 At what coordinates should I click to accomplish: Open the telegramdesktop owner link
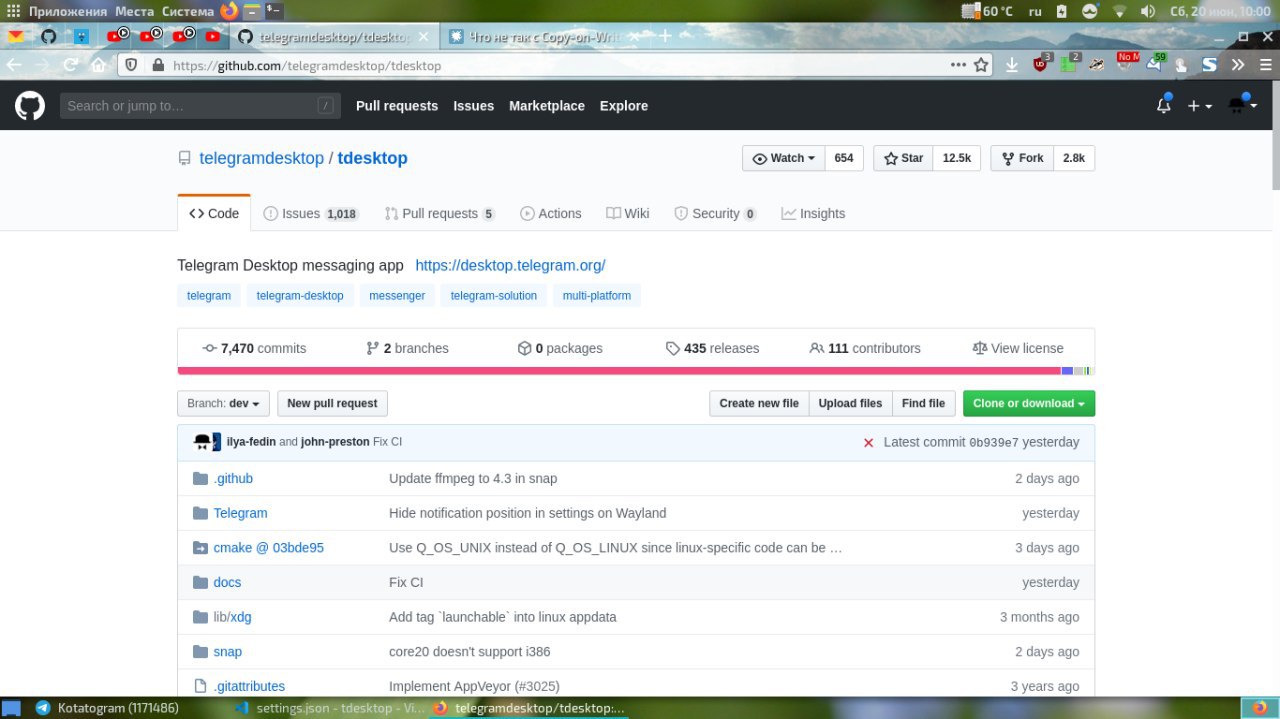pos(261,158)
